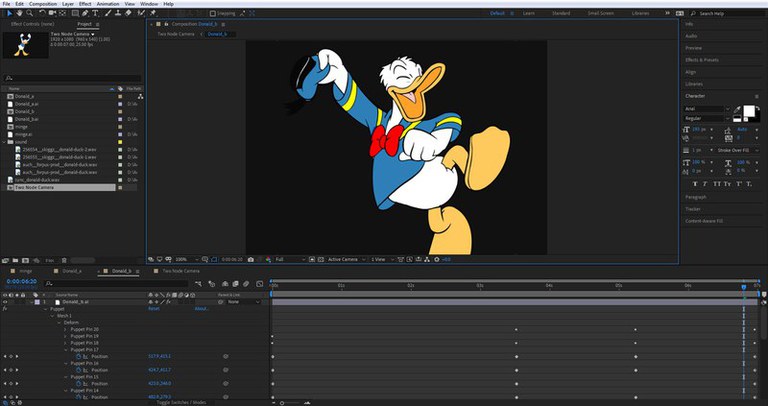Toggle the transparency grid in viewer
Viewport: 768px width, 406px height.
click(320, 259)
